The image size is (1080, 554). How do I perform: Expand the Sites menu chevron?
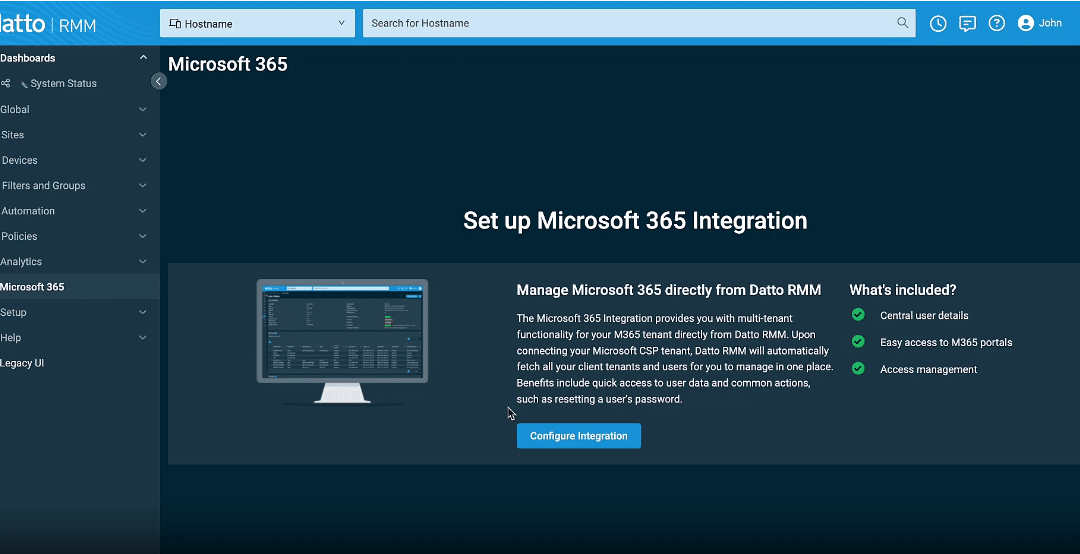click(143, 135)
